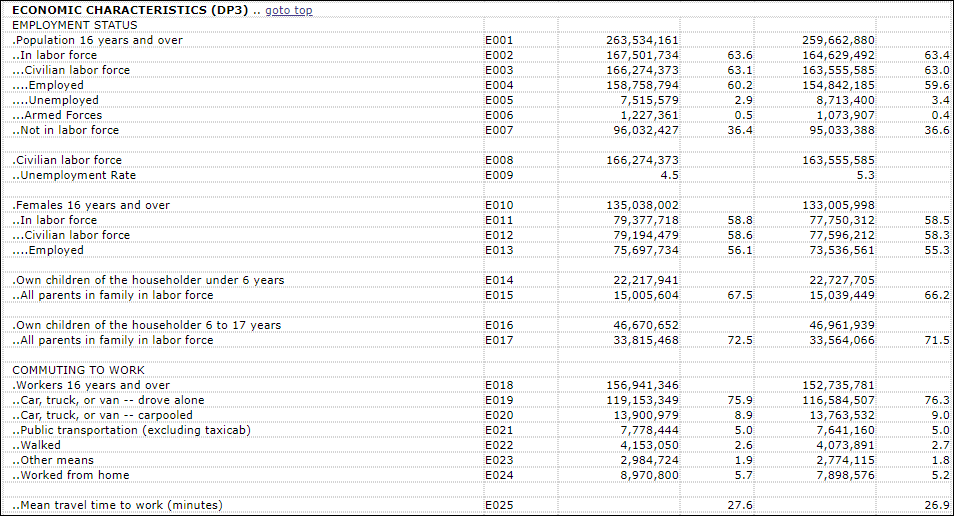Image resolution: width=954 pixels, height=516 pixels.
Task: Click value 15,005,604
Action: click(x=646, y=295)
